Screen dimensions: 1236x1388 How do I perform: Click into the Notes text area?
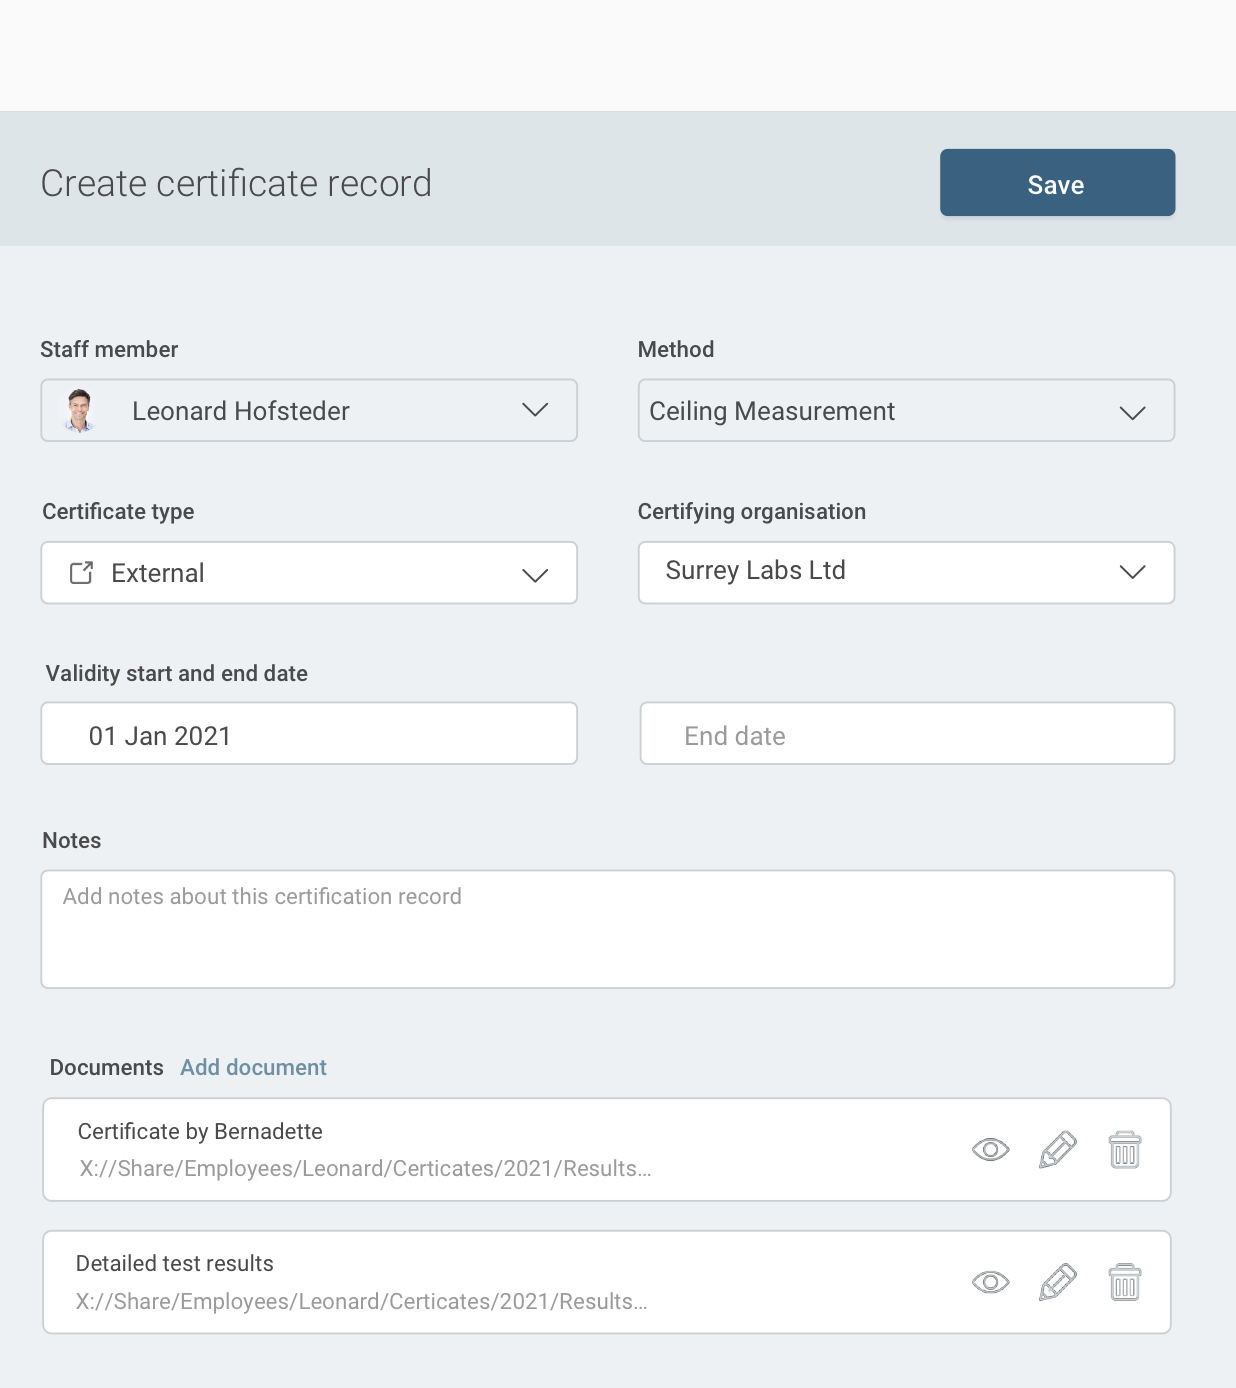tap(608, 929)
